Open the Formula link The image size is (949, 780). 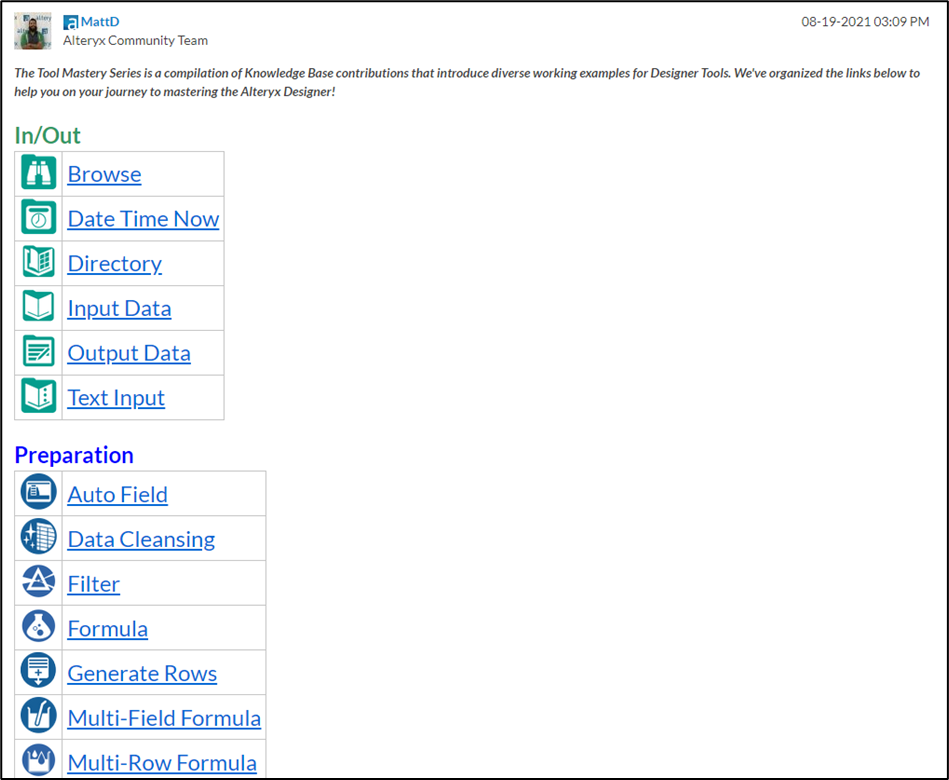point(107,629)
